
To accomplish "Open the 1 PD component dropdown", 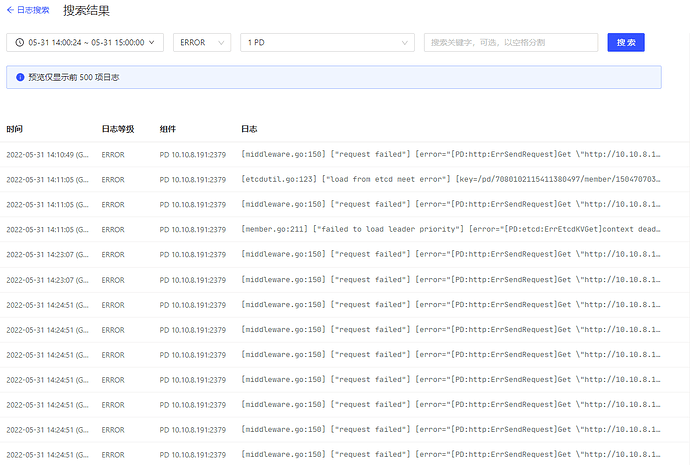I will coord(327,42).
